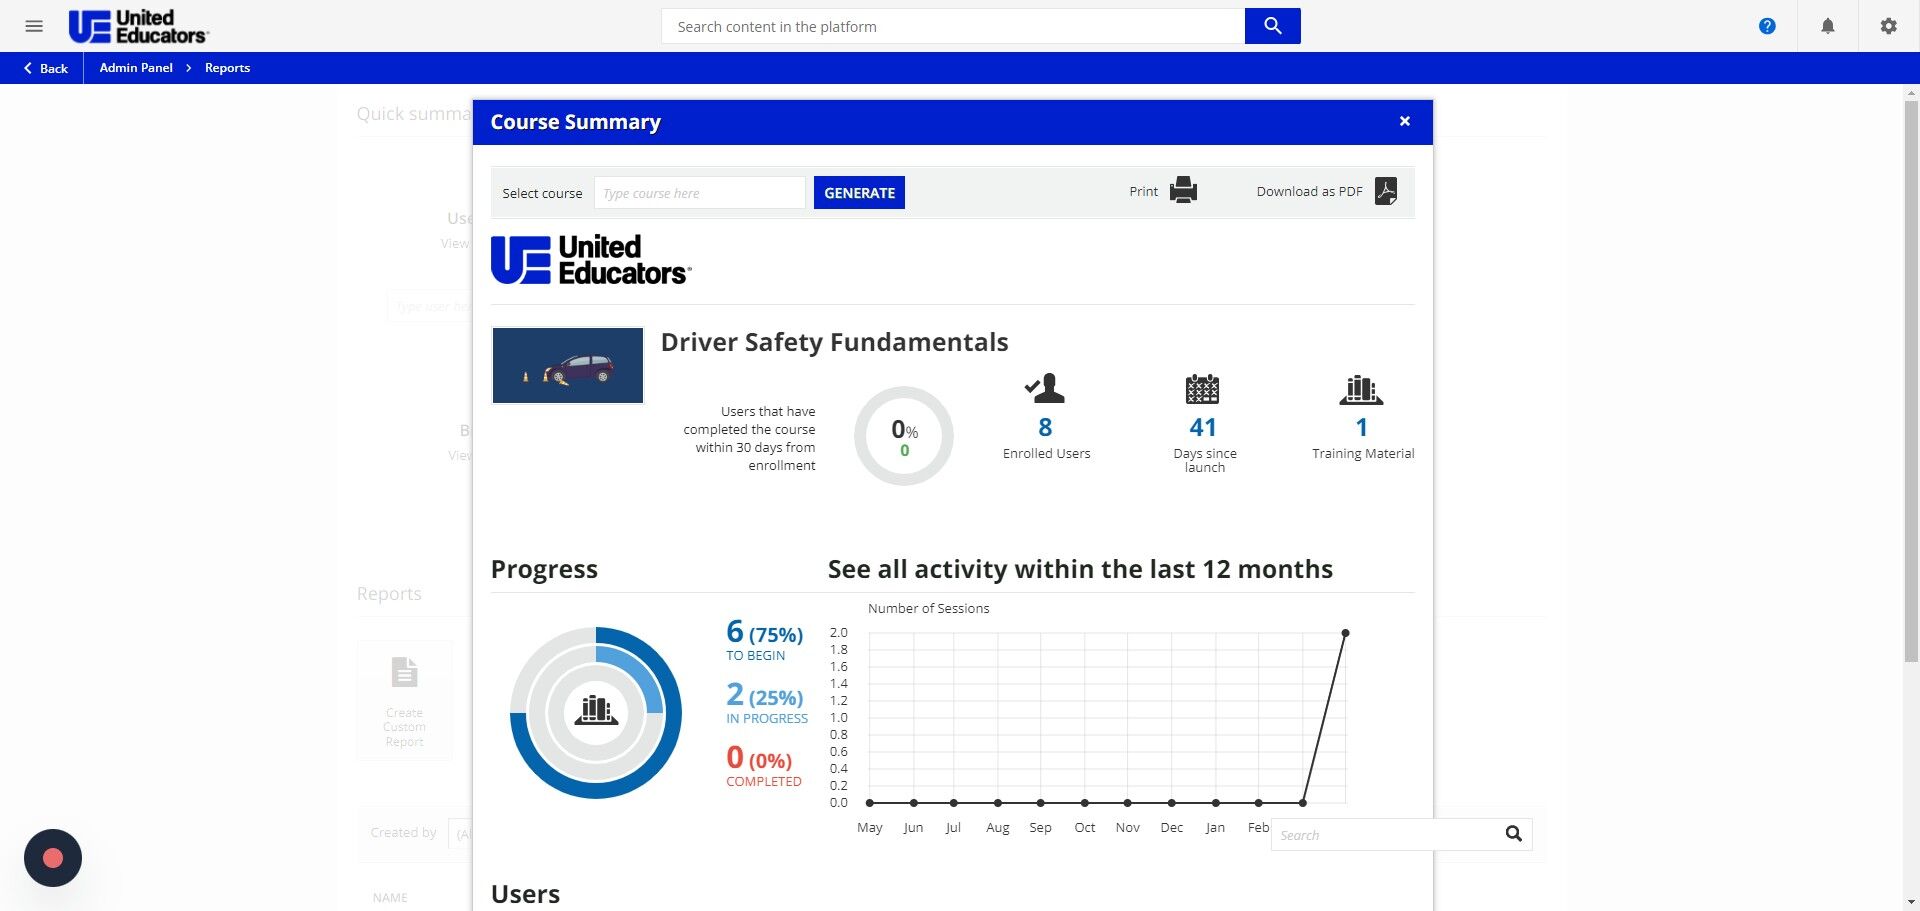This screenshot has width=1920, height=911.
Task: Click the training material books icon
Action: pos(1361,390)
